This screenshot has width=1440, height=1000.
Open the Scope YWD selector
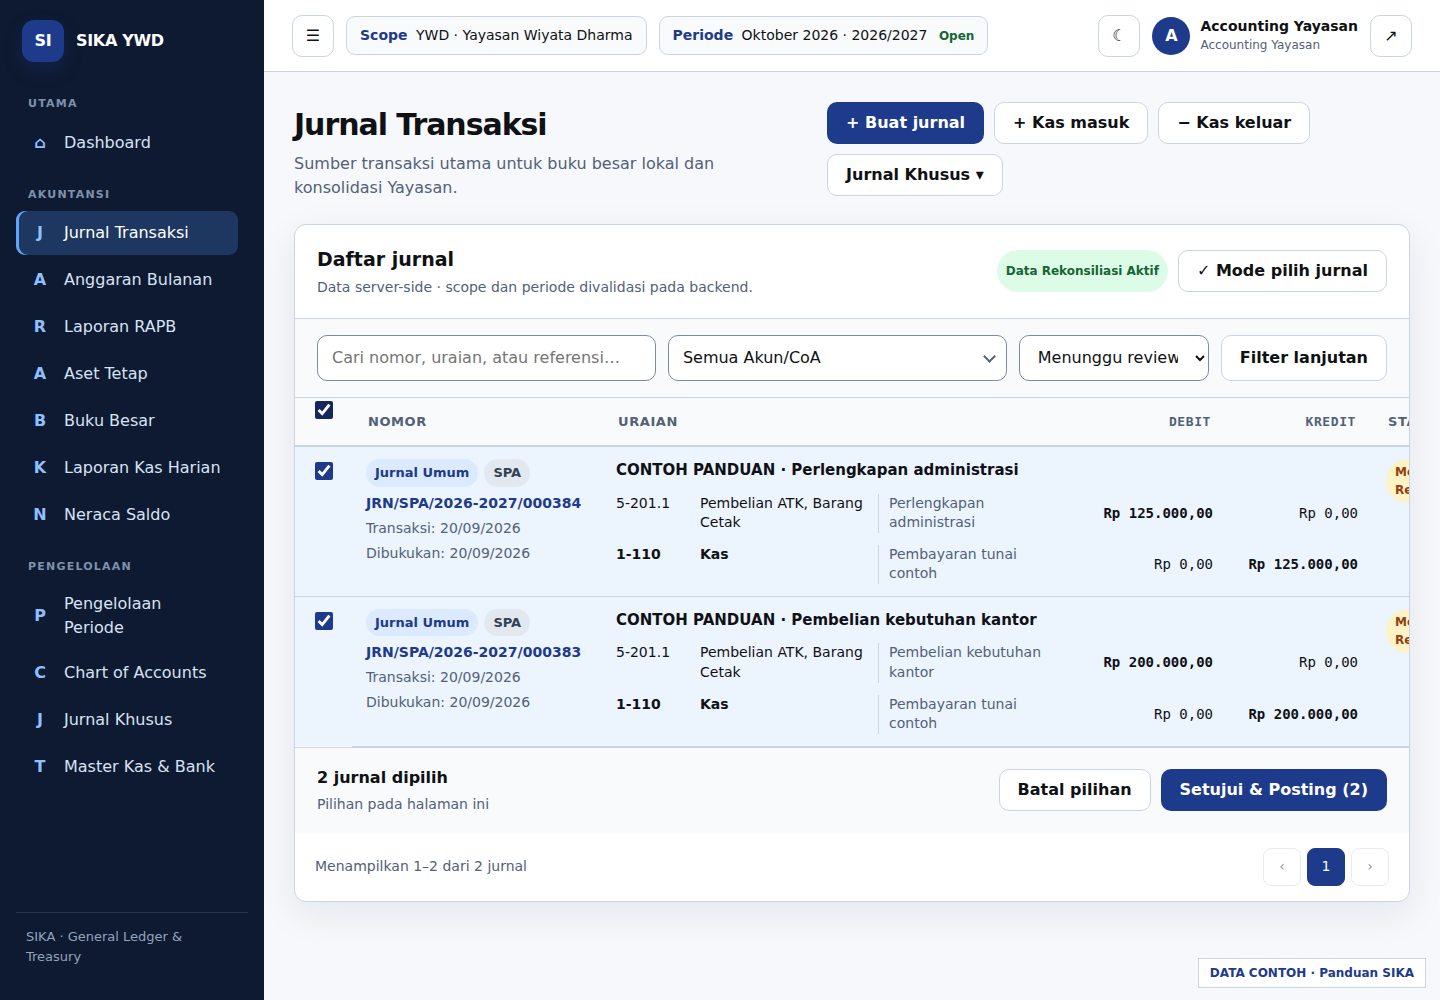pyautogui.click(x=496, y=36)
